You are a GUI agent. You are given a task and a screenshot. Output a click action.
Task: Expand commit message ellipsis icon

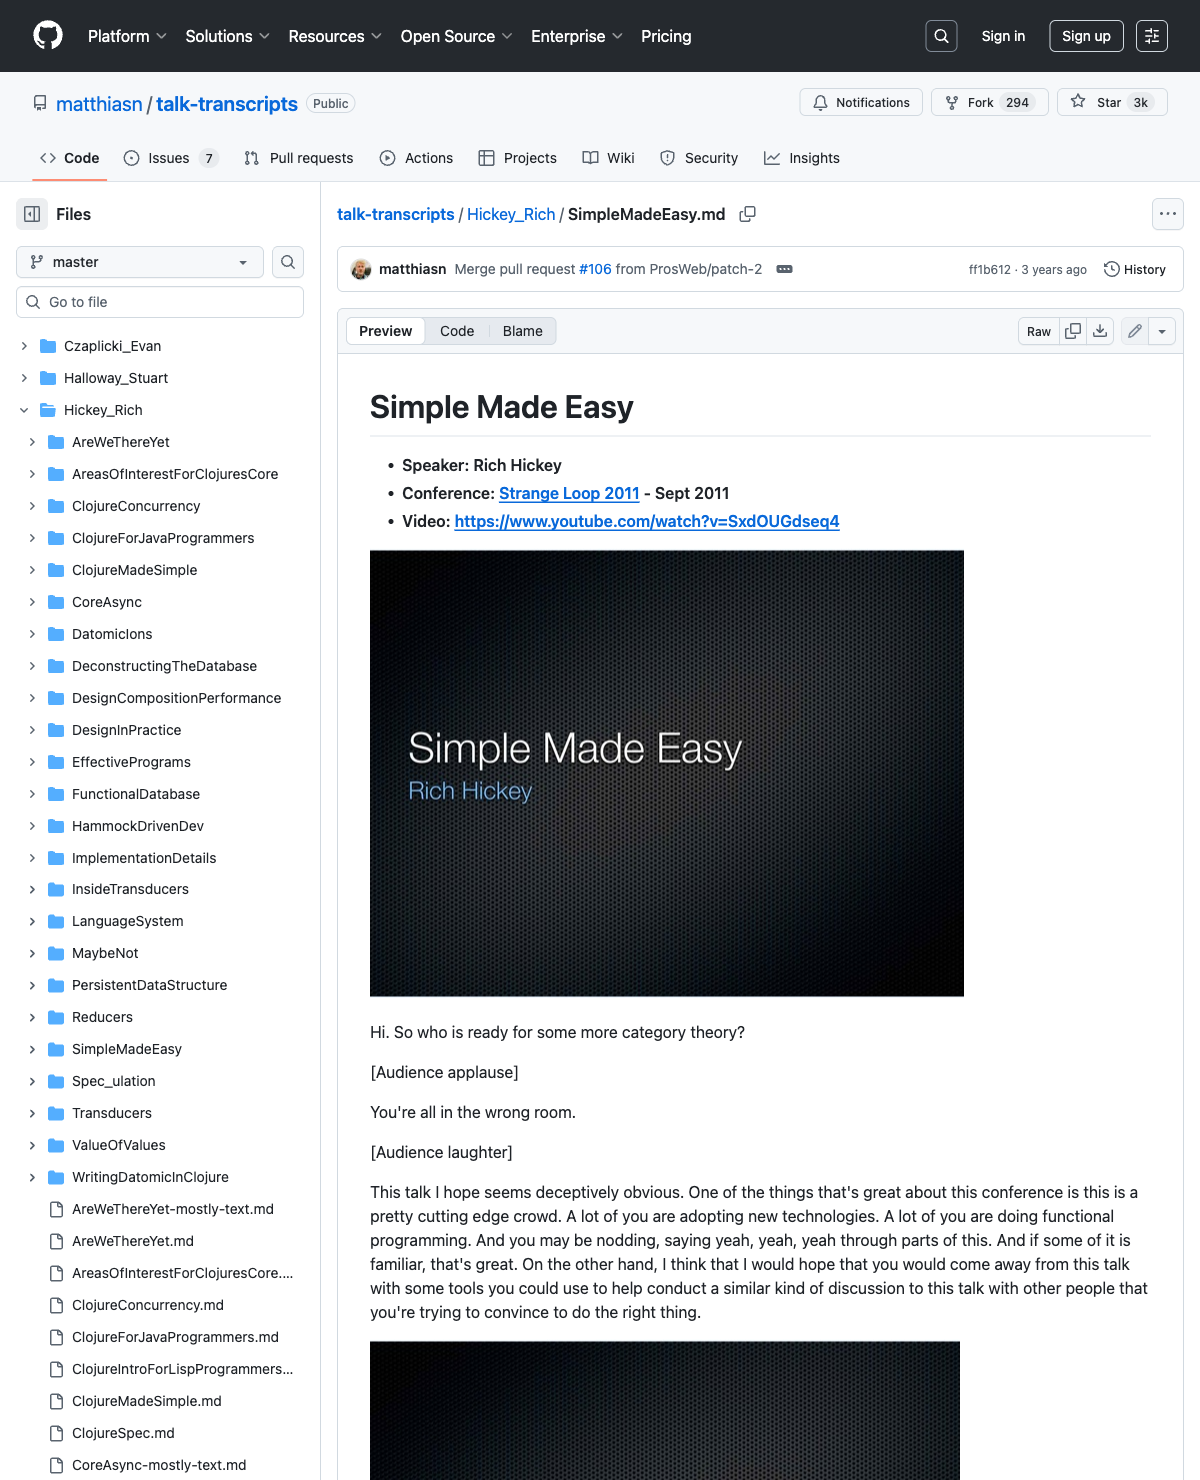[x=785, y=269]
